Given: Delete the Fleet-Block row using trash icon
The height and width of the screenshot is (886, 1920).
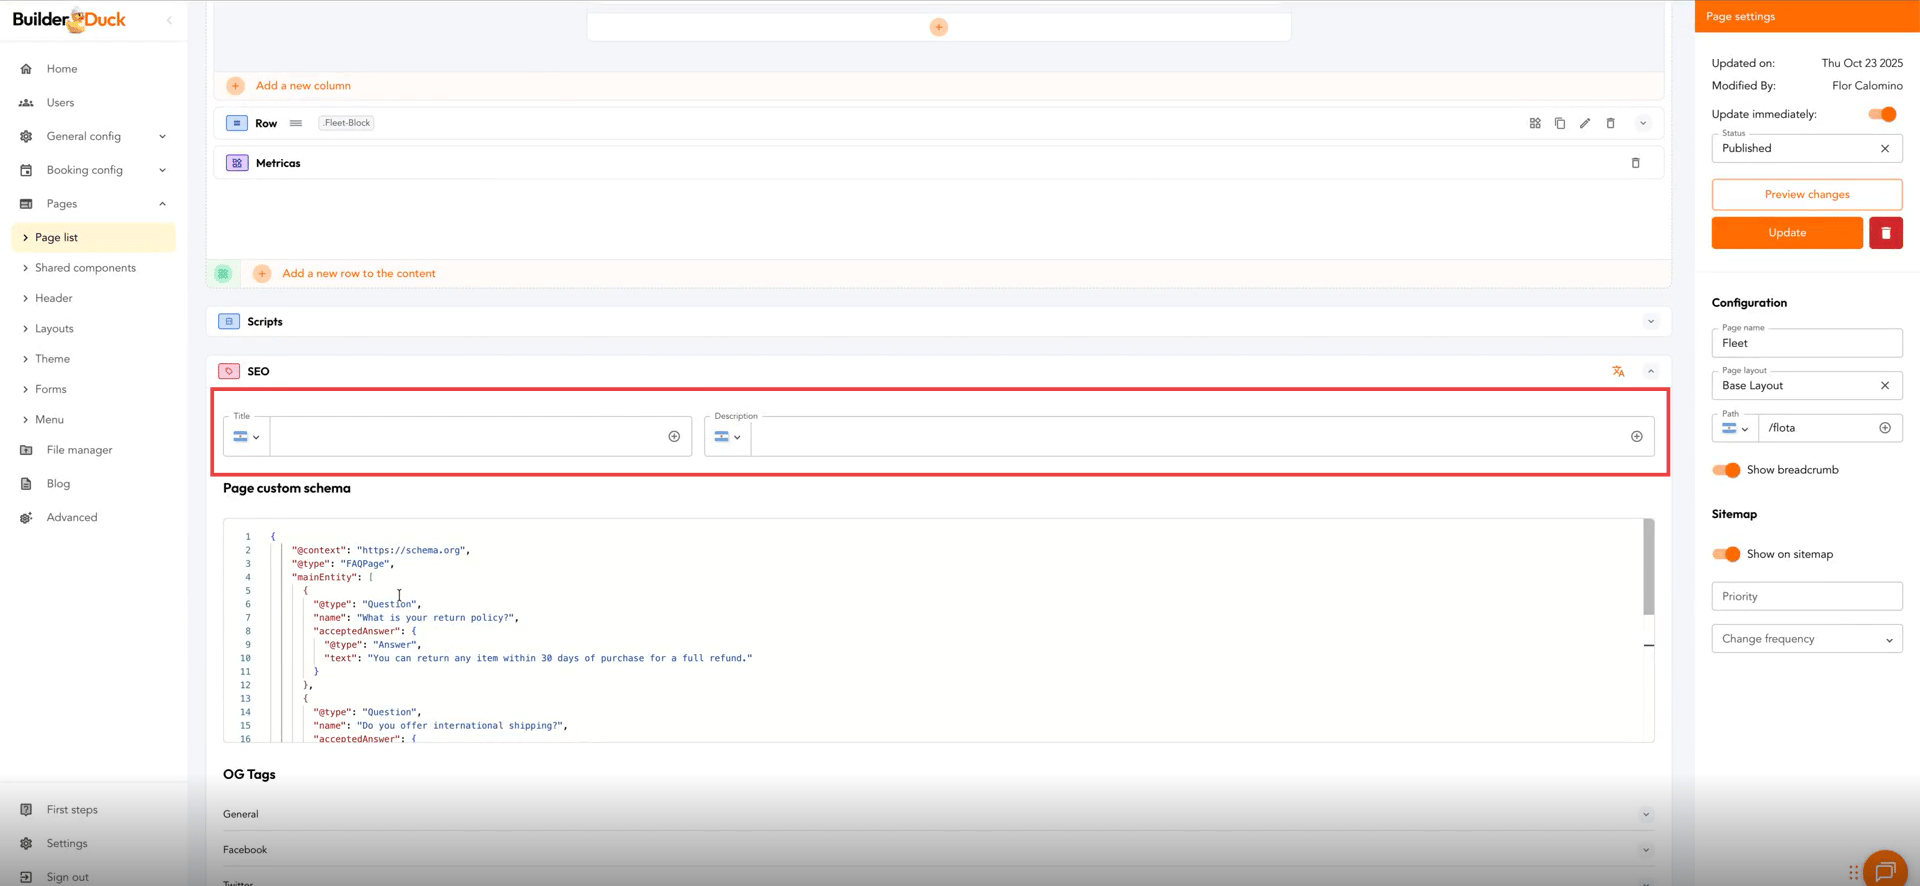Looking at the screenshot, I should point(1610,123).
